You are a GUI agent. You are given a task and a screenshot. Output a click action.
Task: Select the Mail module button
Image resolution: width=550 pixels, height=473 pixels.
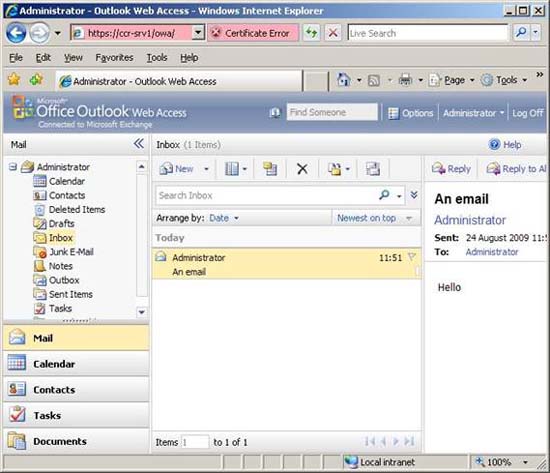[76, 338]
